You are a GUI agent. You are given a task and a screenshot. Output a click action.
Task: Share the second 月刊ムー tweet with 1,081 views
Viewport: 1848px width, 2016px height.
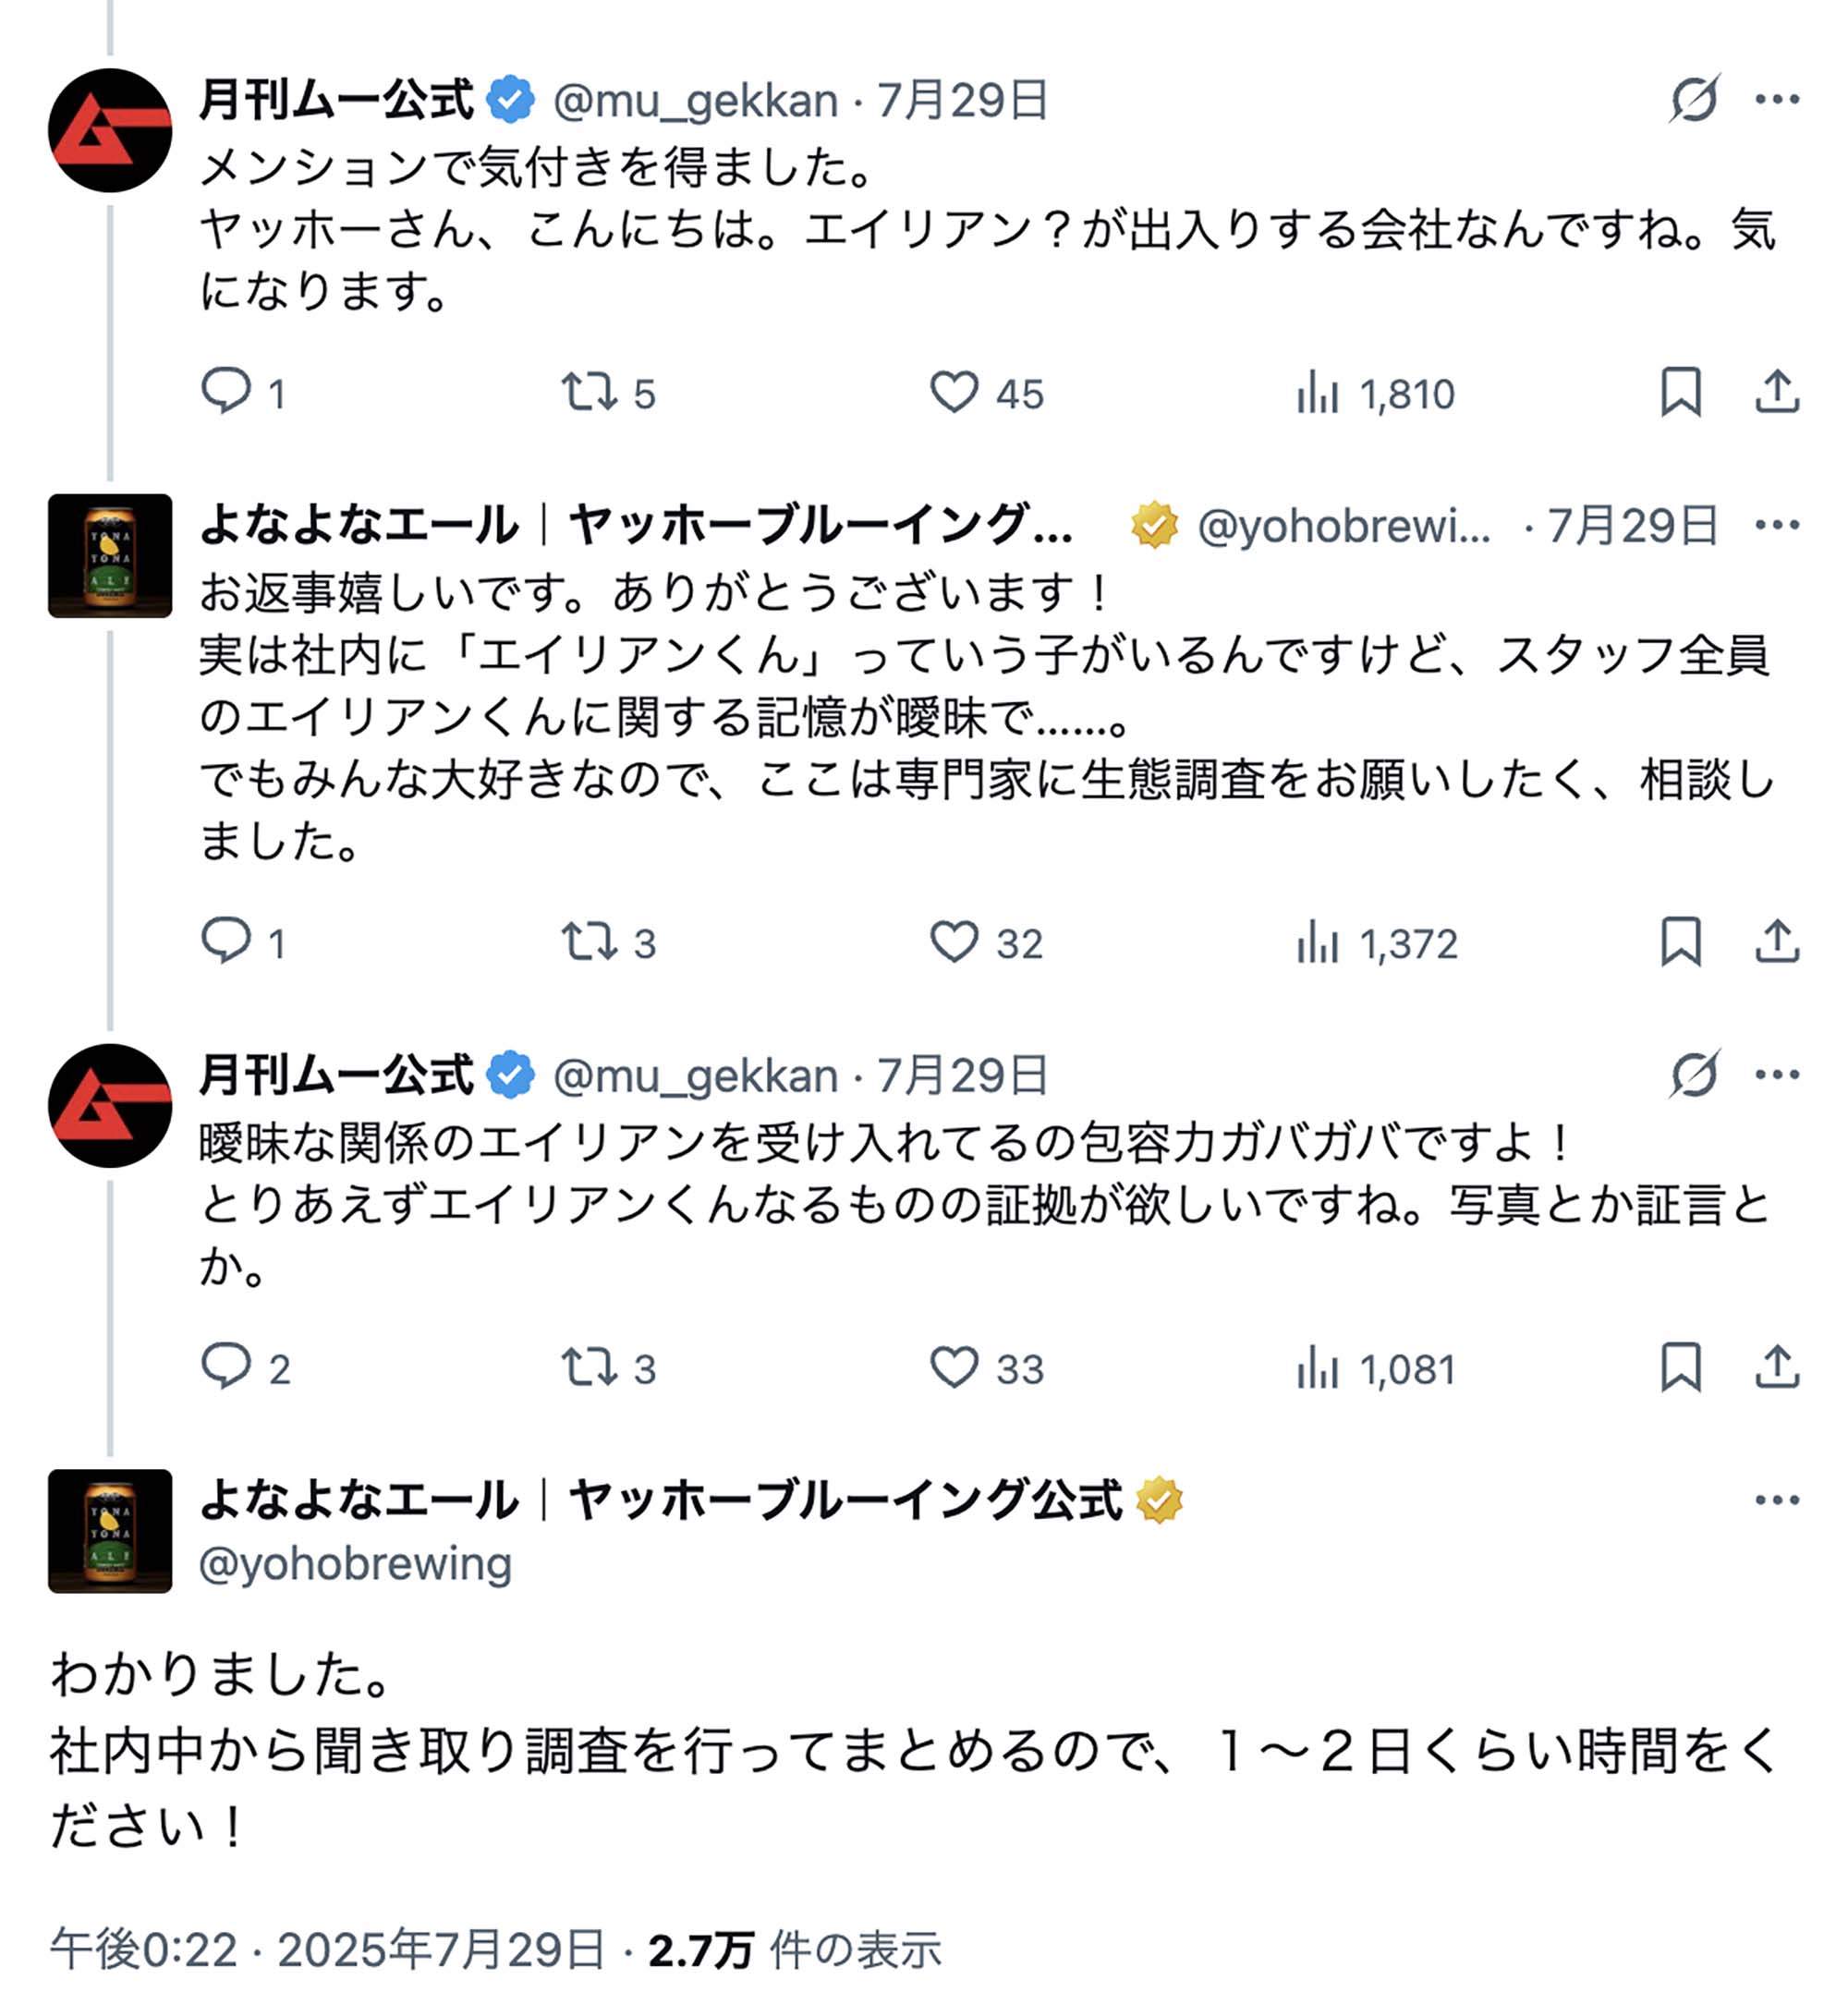tap(1777, 1367)
